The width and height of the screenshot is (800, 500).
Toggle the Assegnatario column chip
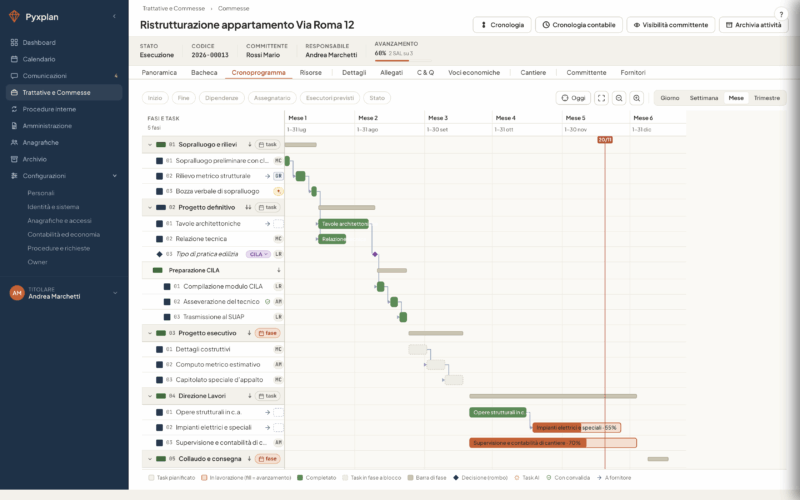coord(272,98)
